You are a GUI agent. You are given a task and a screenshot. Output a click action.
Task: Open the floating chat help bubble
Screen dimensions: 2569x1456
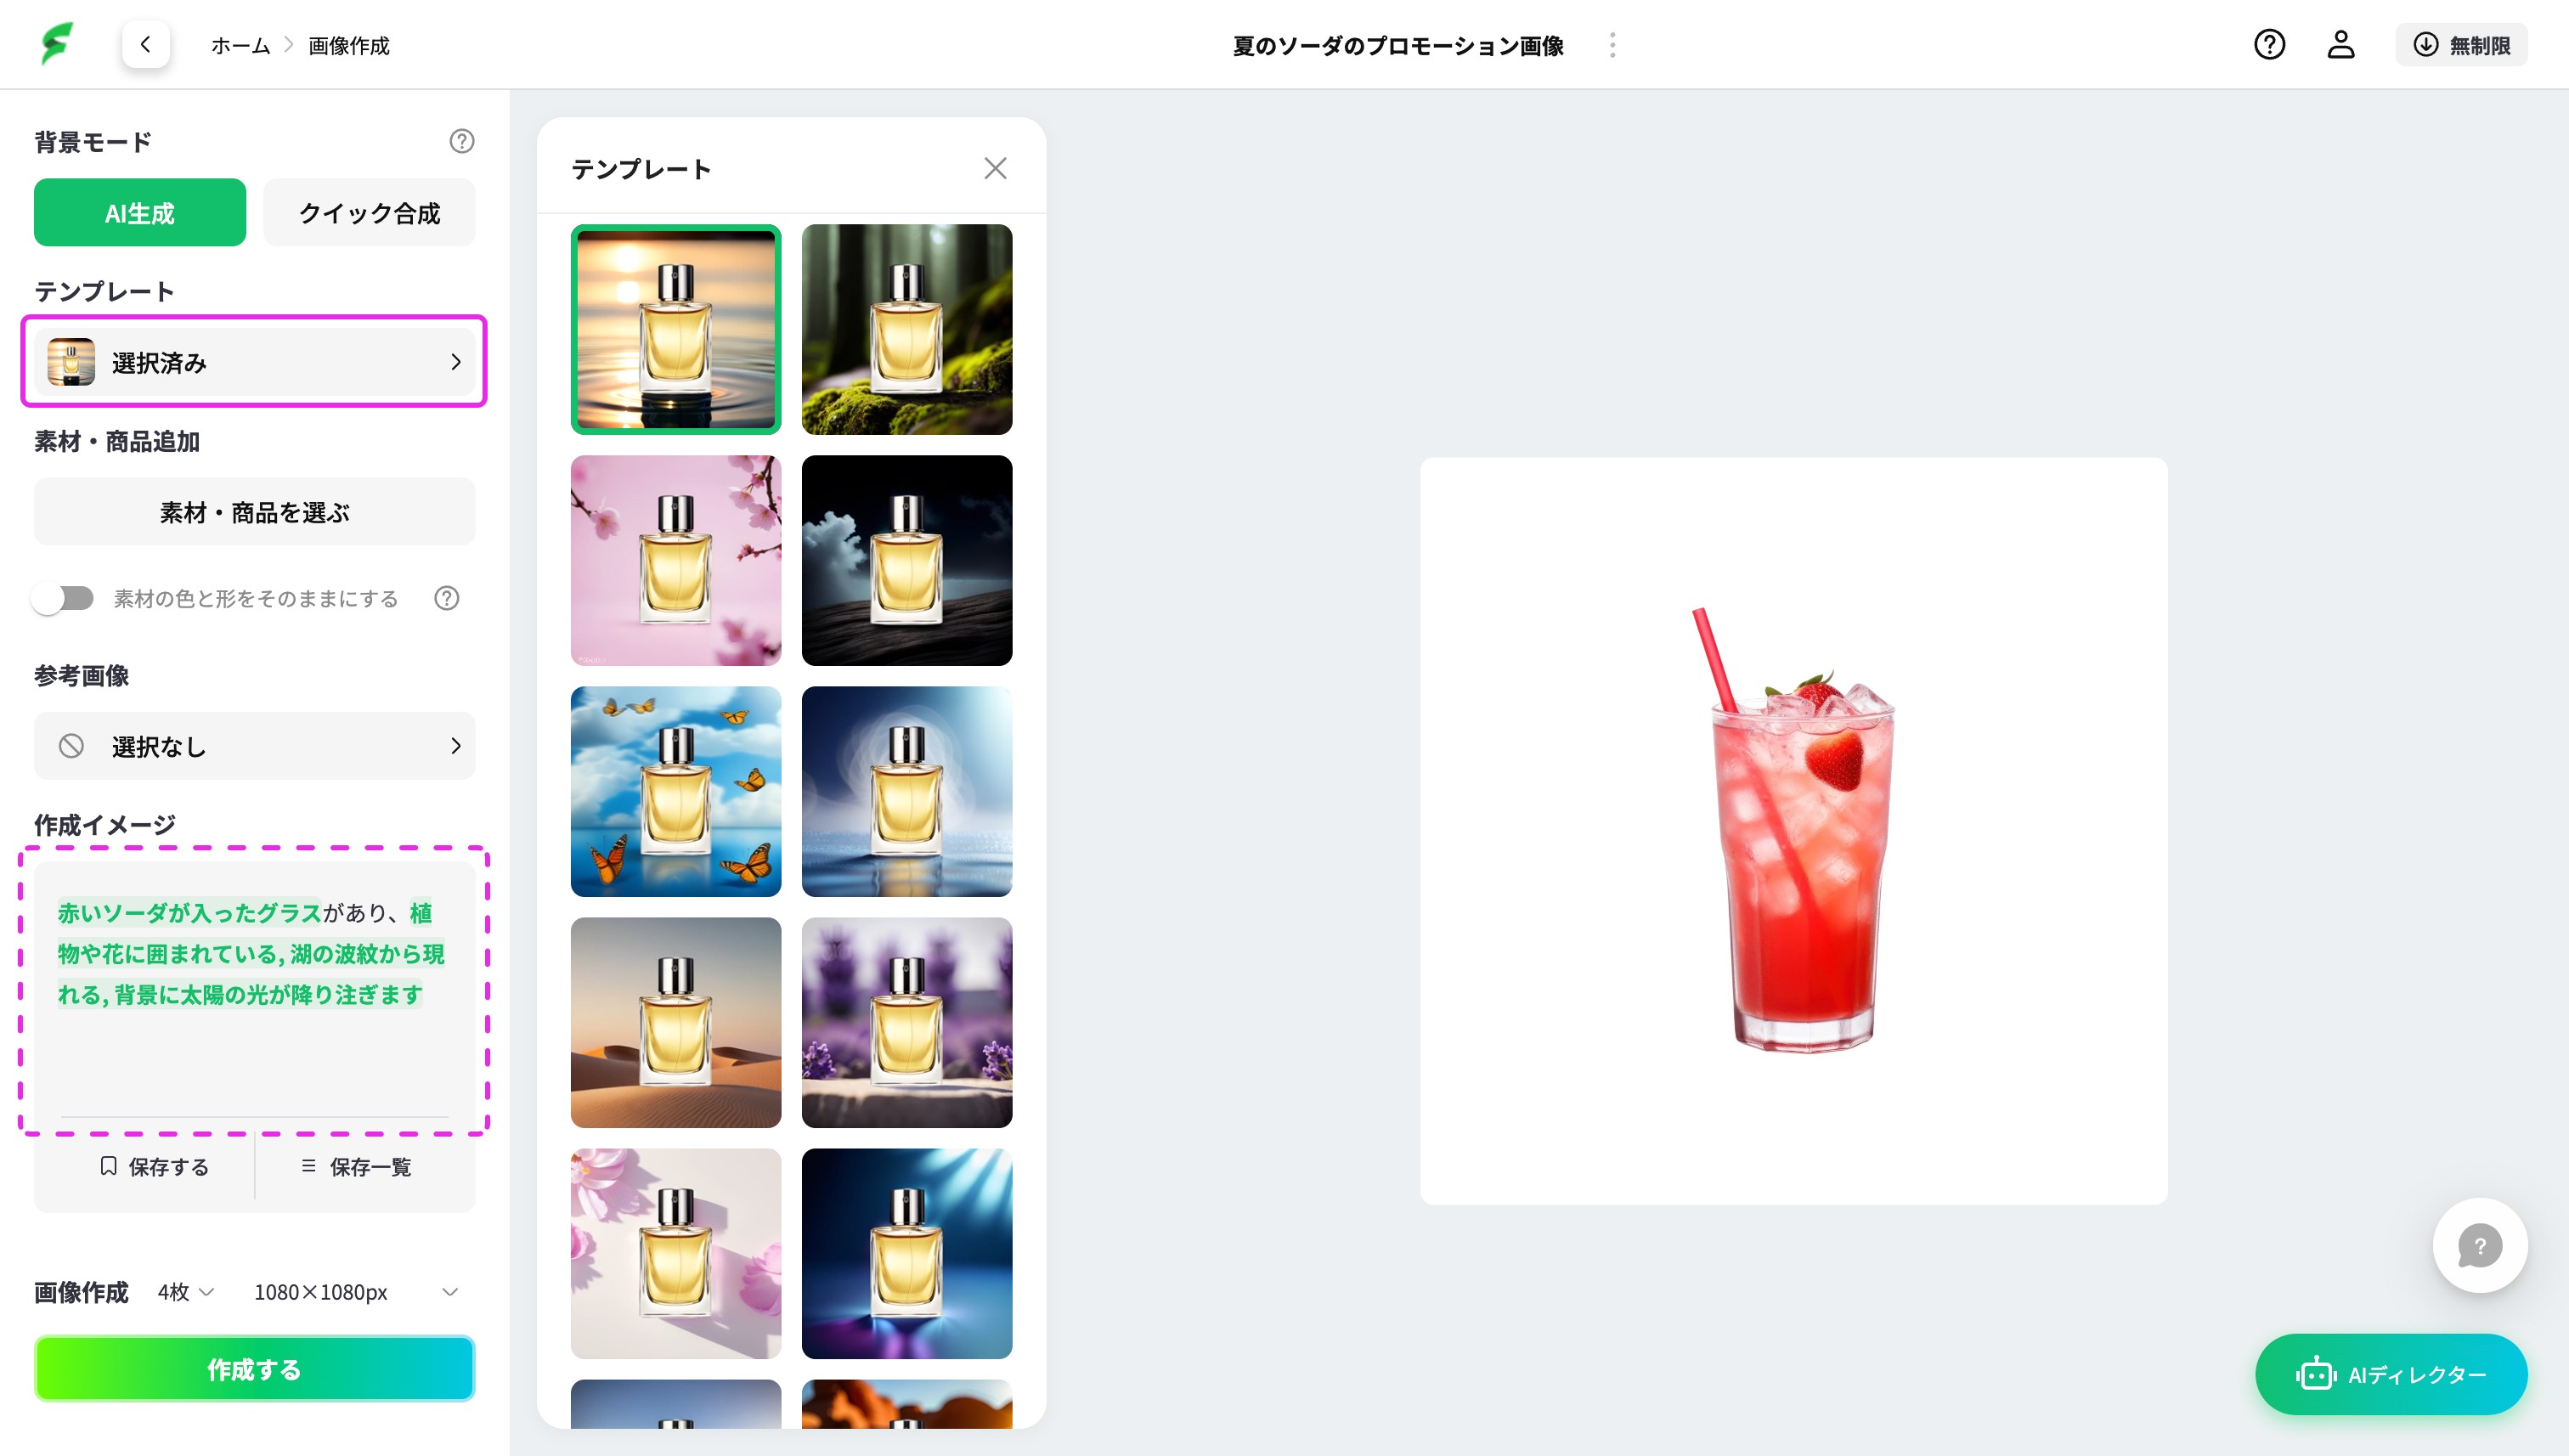click(2479, 1245)
